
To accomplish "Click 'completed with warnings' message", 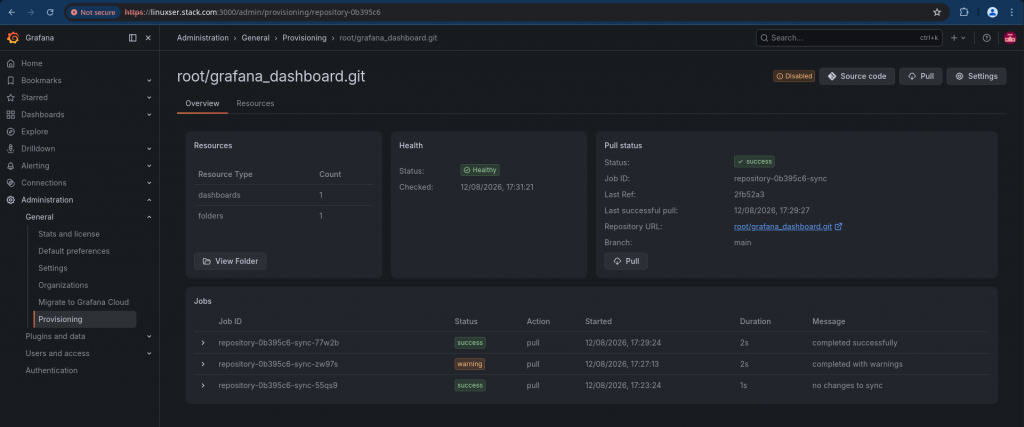I will [x=857, y=364].
